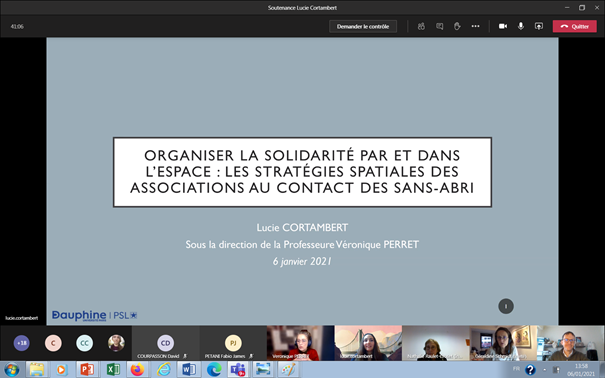Open the meeting chat icon

pyautogui.click(x=439, y=26)
